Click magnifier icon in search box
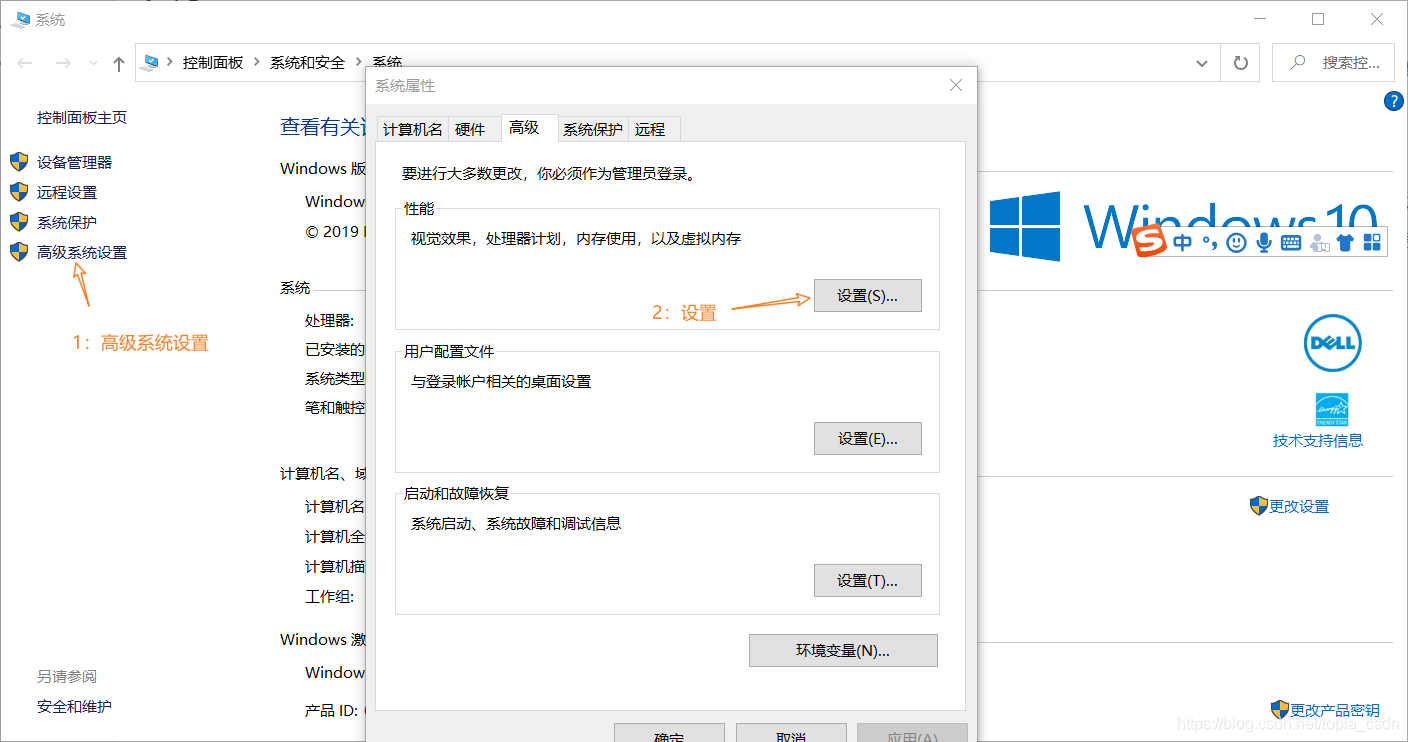Screen dimensions: 1408x742 (x=1298, y=62)
